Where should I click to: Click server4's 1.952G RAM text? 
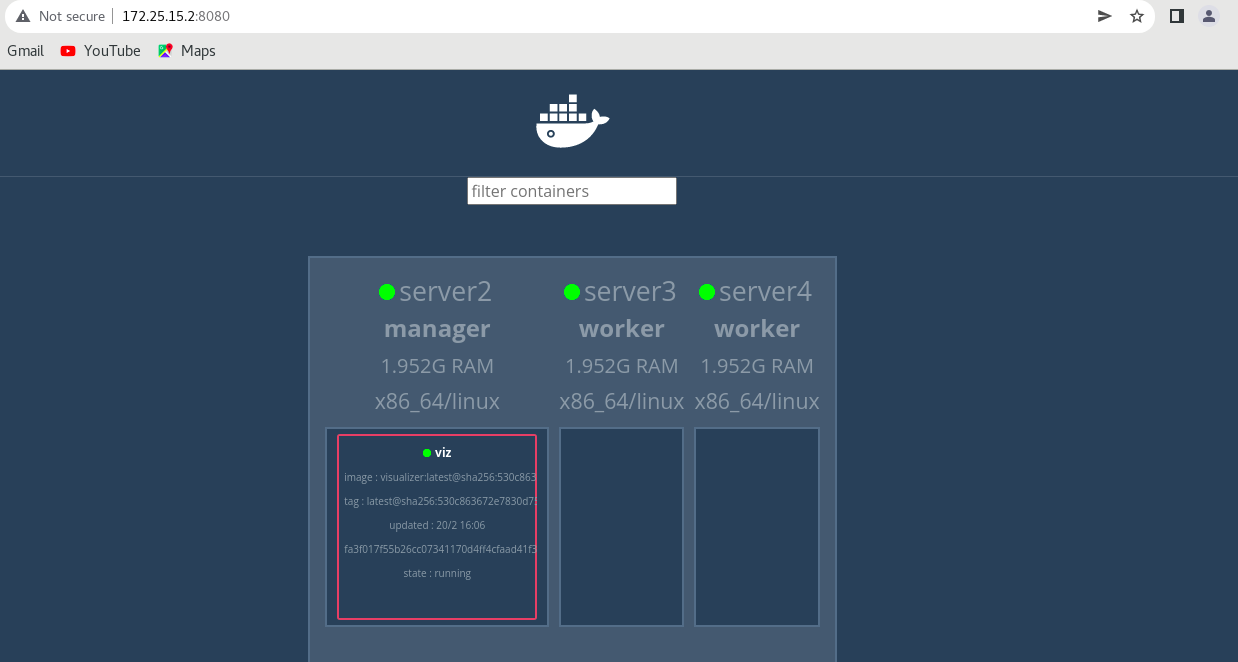(x=757, y=366)
